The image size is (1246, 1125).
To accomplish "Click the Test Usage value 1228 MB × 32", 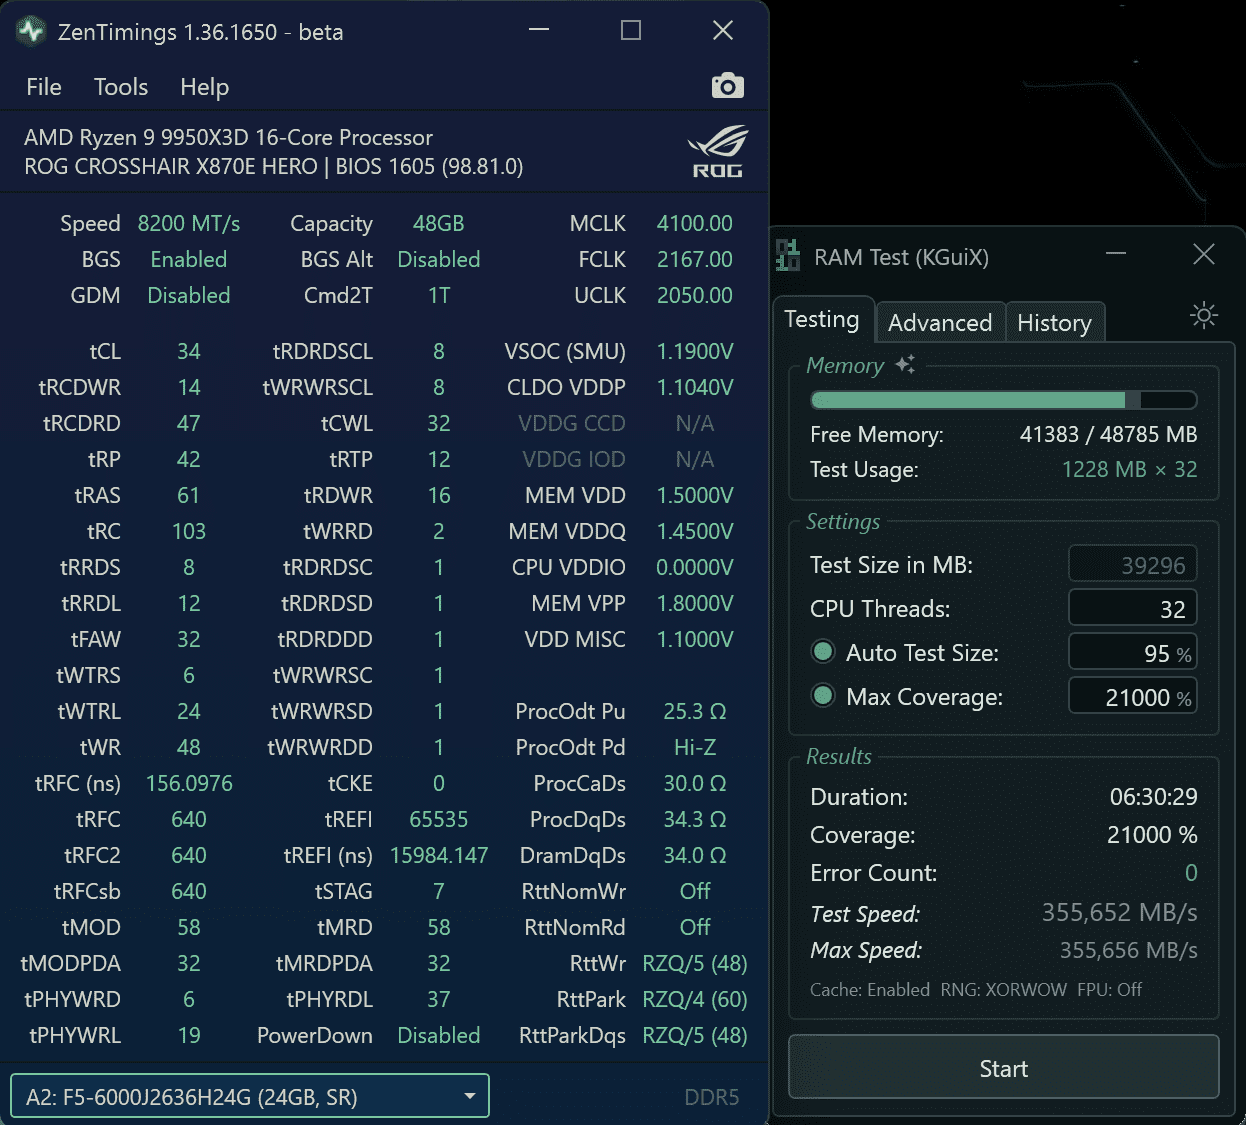I will pyautogui.click(x=1129, y=469).
